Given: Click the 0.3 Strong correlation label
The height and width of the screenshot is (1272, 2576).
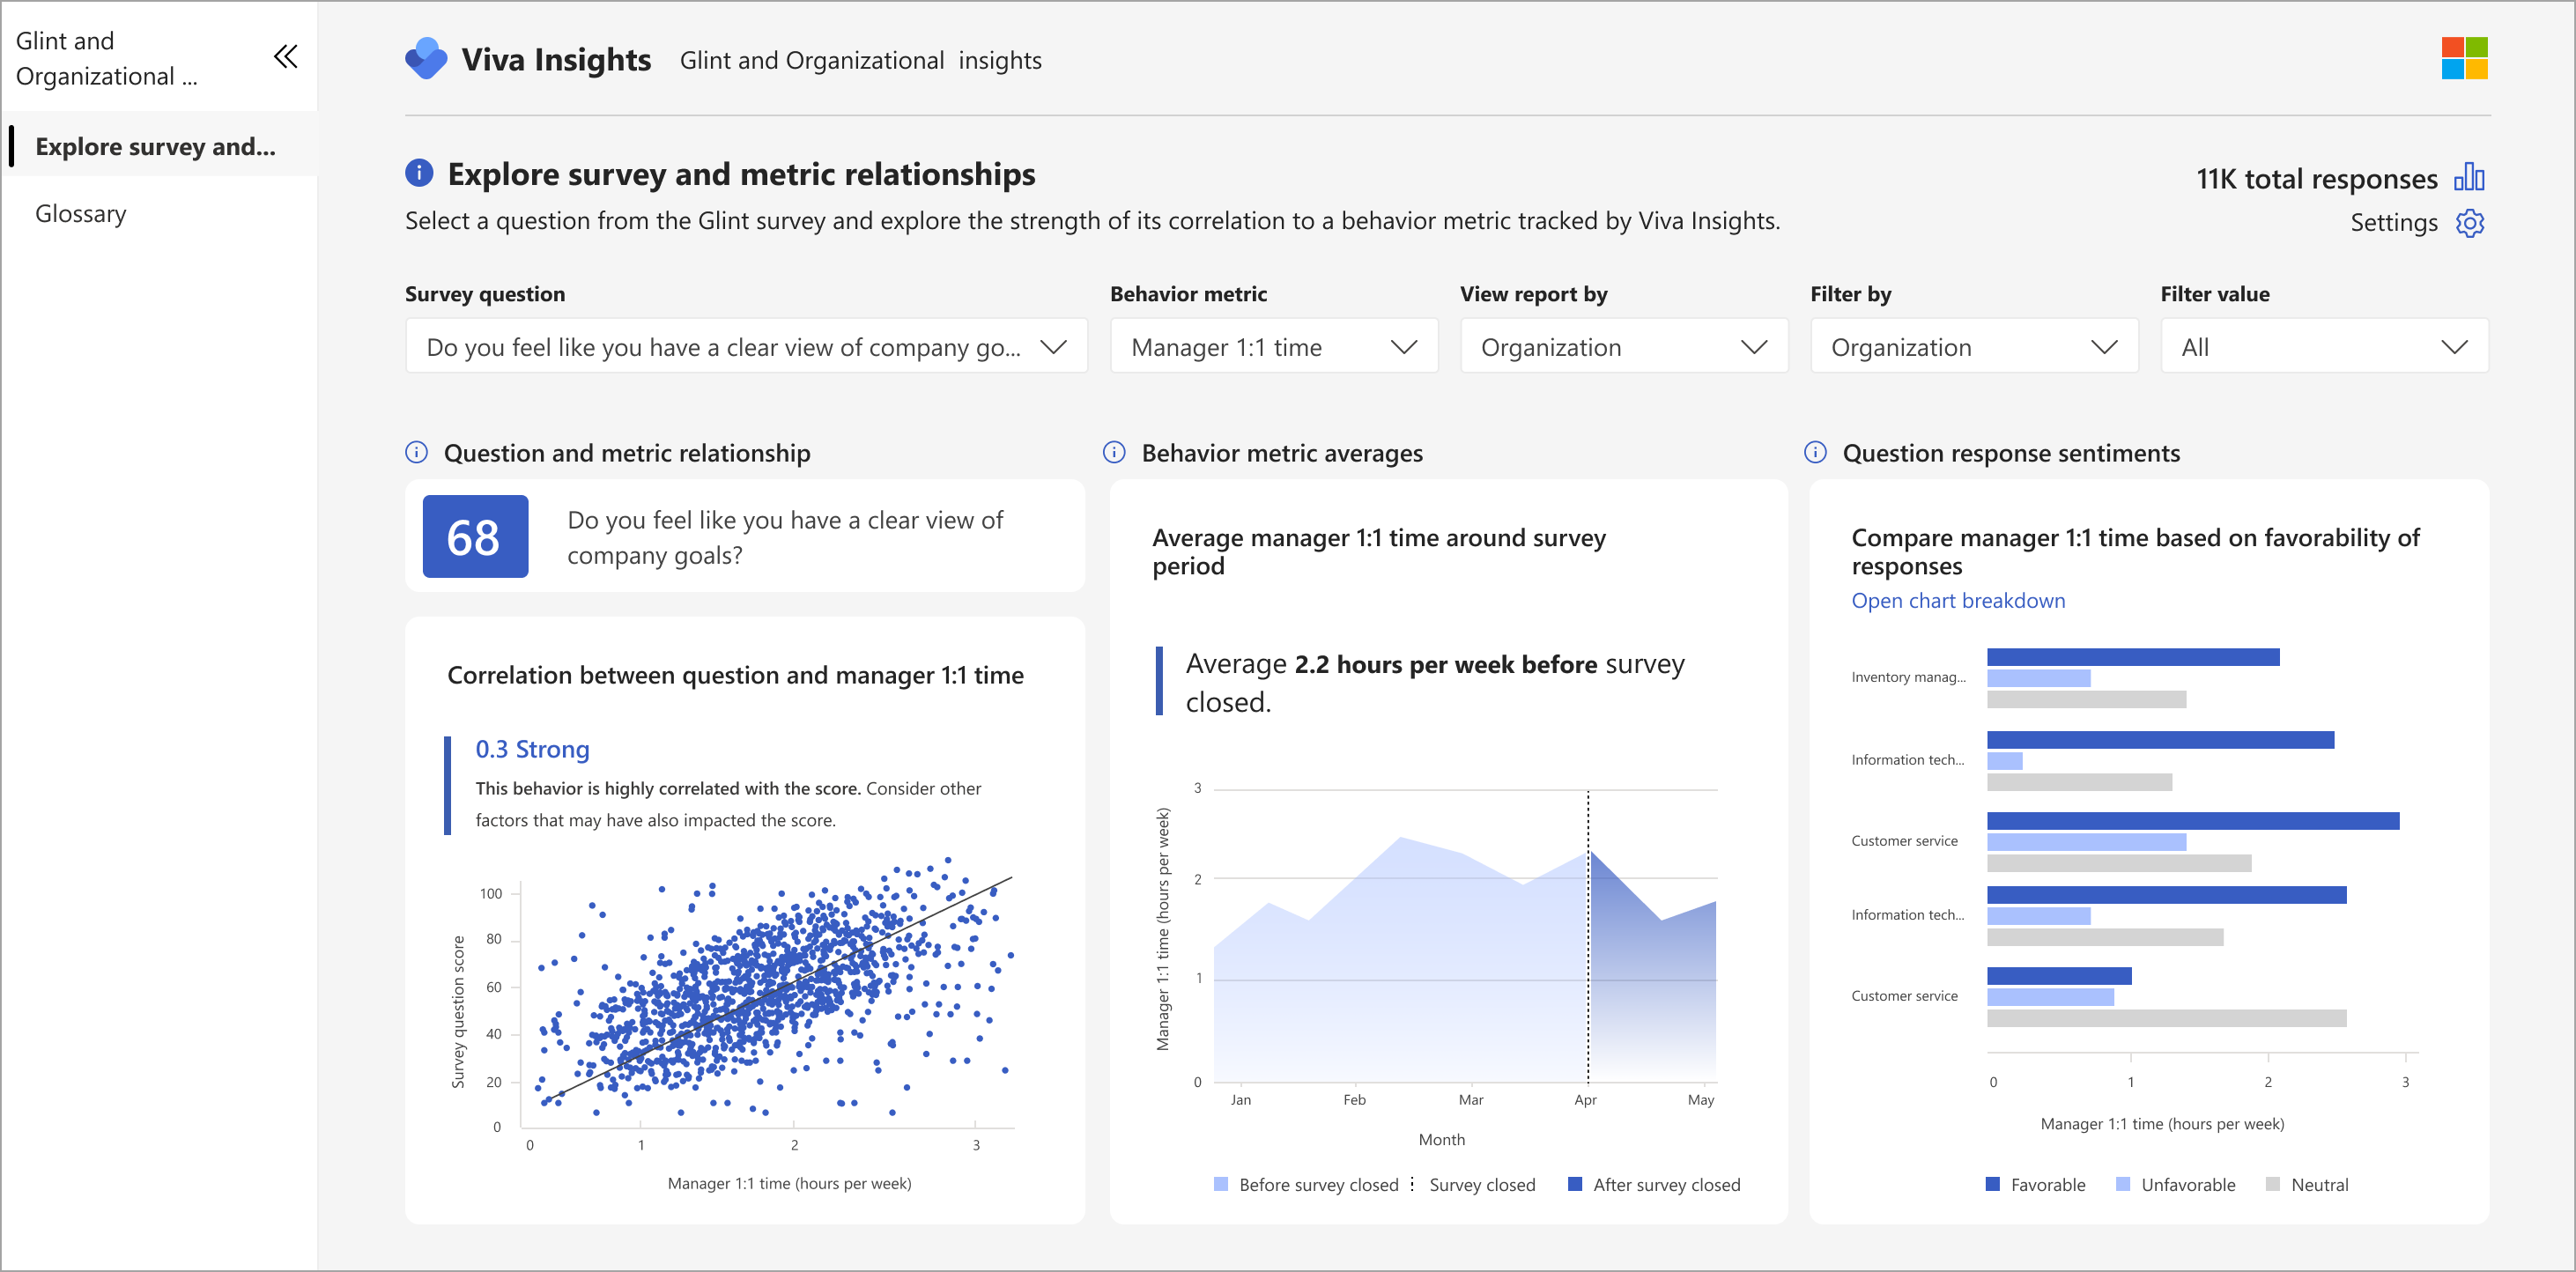Looking at the screenshot, I should (x=532, y=748).
